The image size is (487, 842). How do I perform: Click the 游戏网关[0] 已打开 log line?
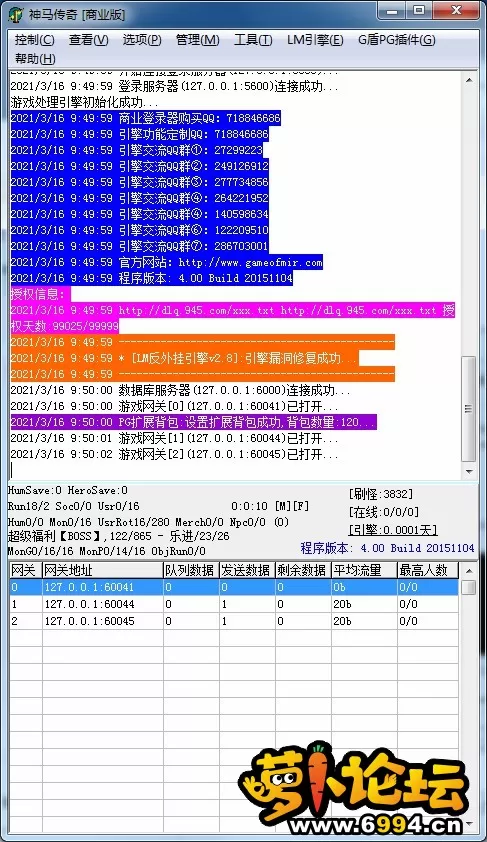(175, 406)
